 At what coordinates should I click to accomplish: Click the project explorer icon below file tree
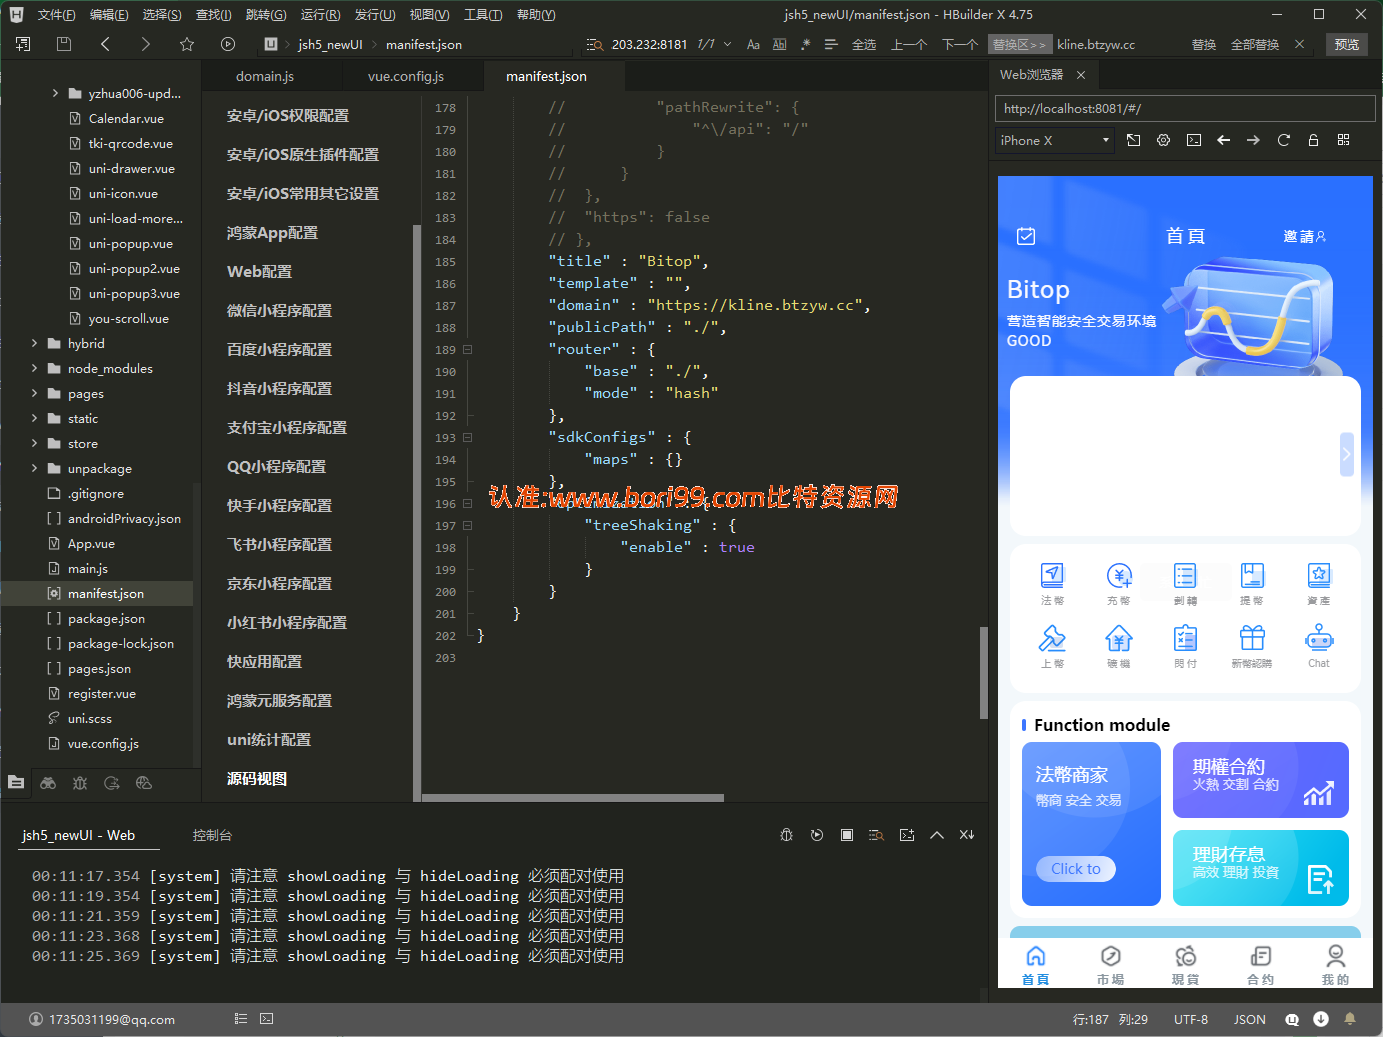pos(16,783)
